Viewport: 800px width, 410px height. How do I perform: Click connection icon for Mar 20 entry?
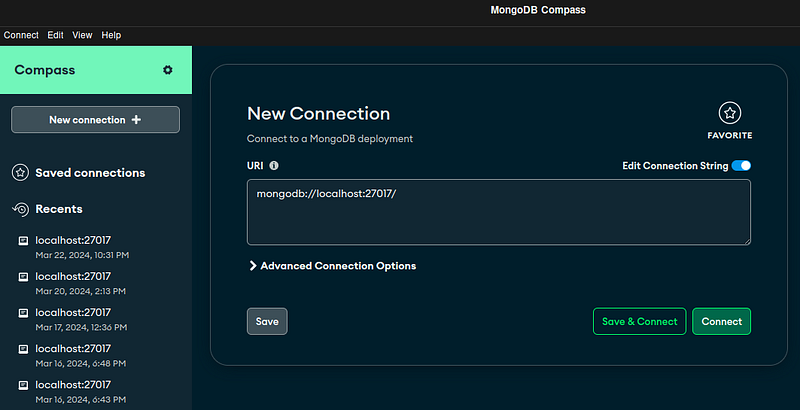click(23, 277)
